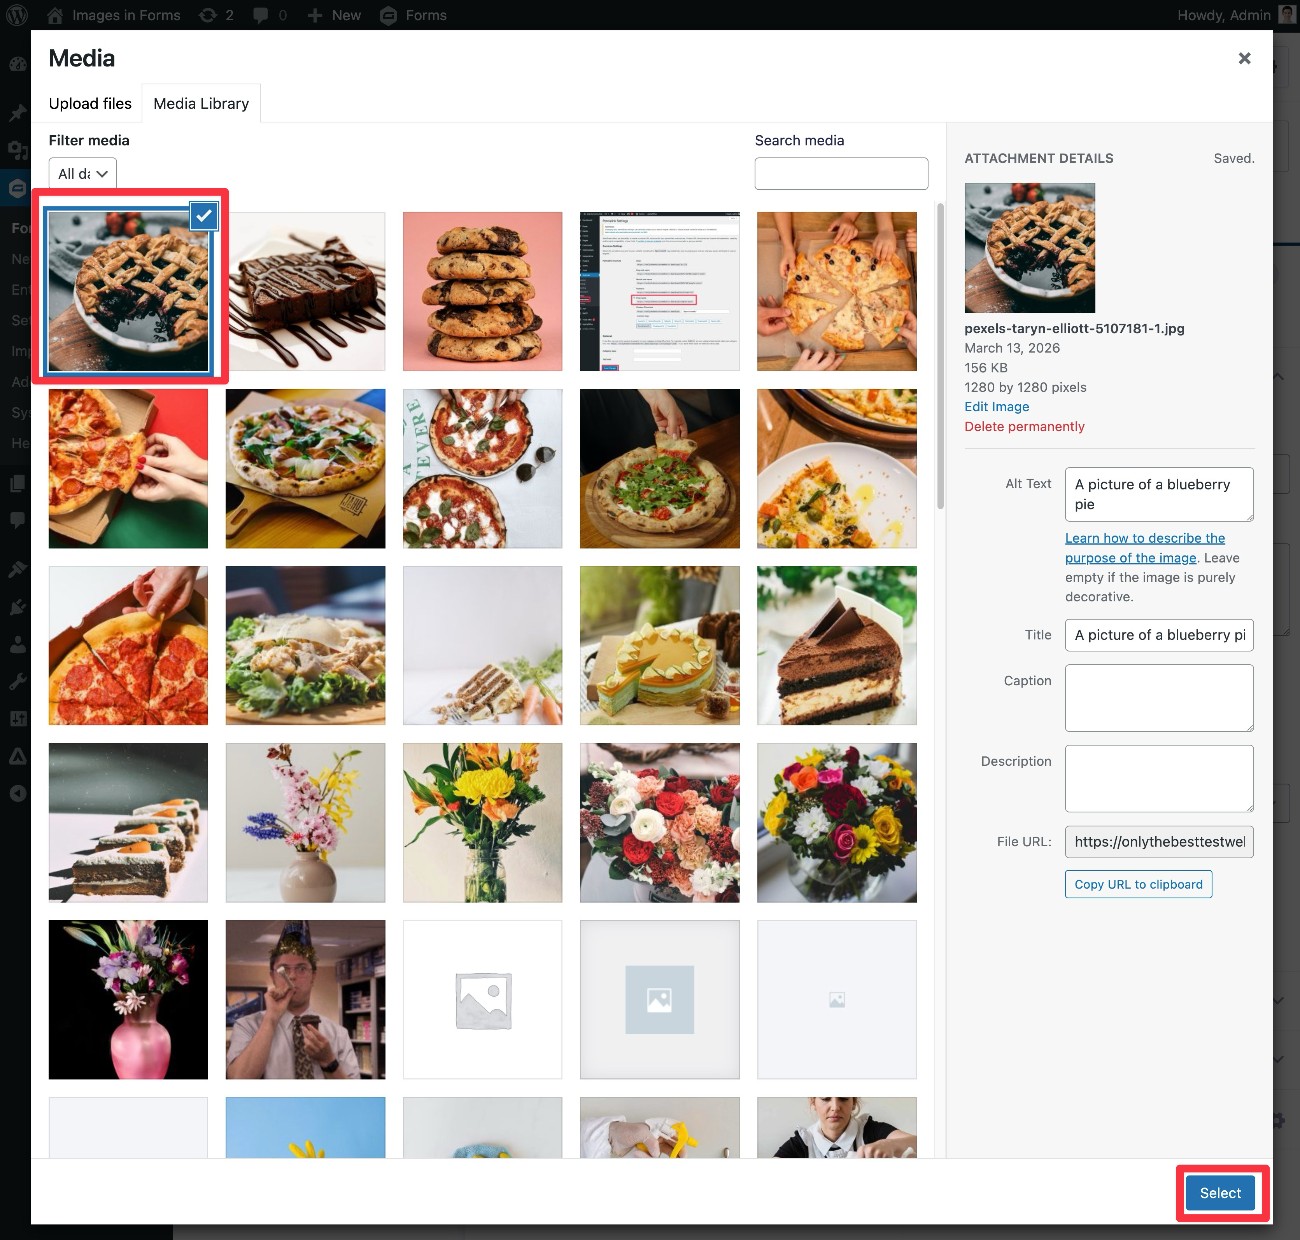The height and width of the screenshot is (1240, 1300).
Task: Open the comments bubble icon
Action: click(261, 15)
